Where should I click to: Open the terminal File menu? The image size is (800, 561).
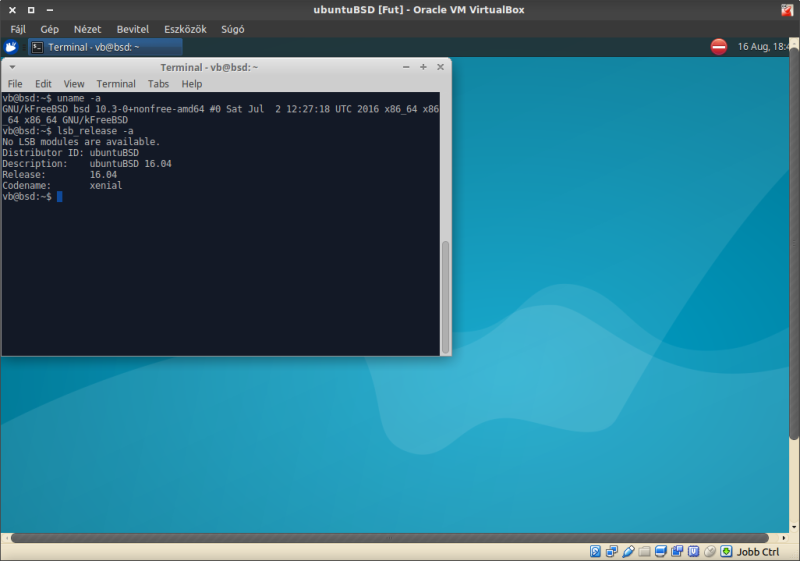click(x=15, y=84)
